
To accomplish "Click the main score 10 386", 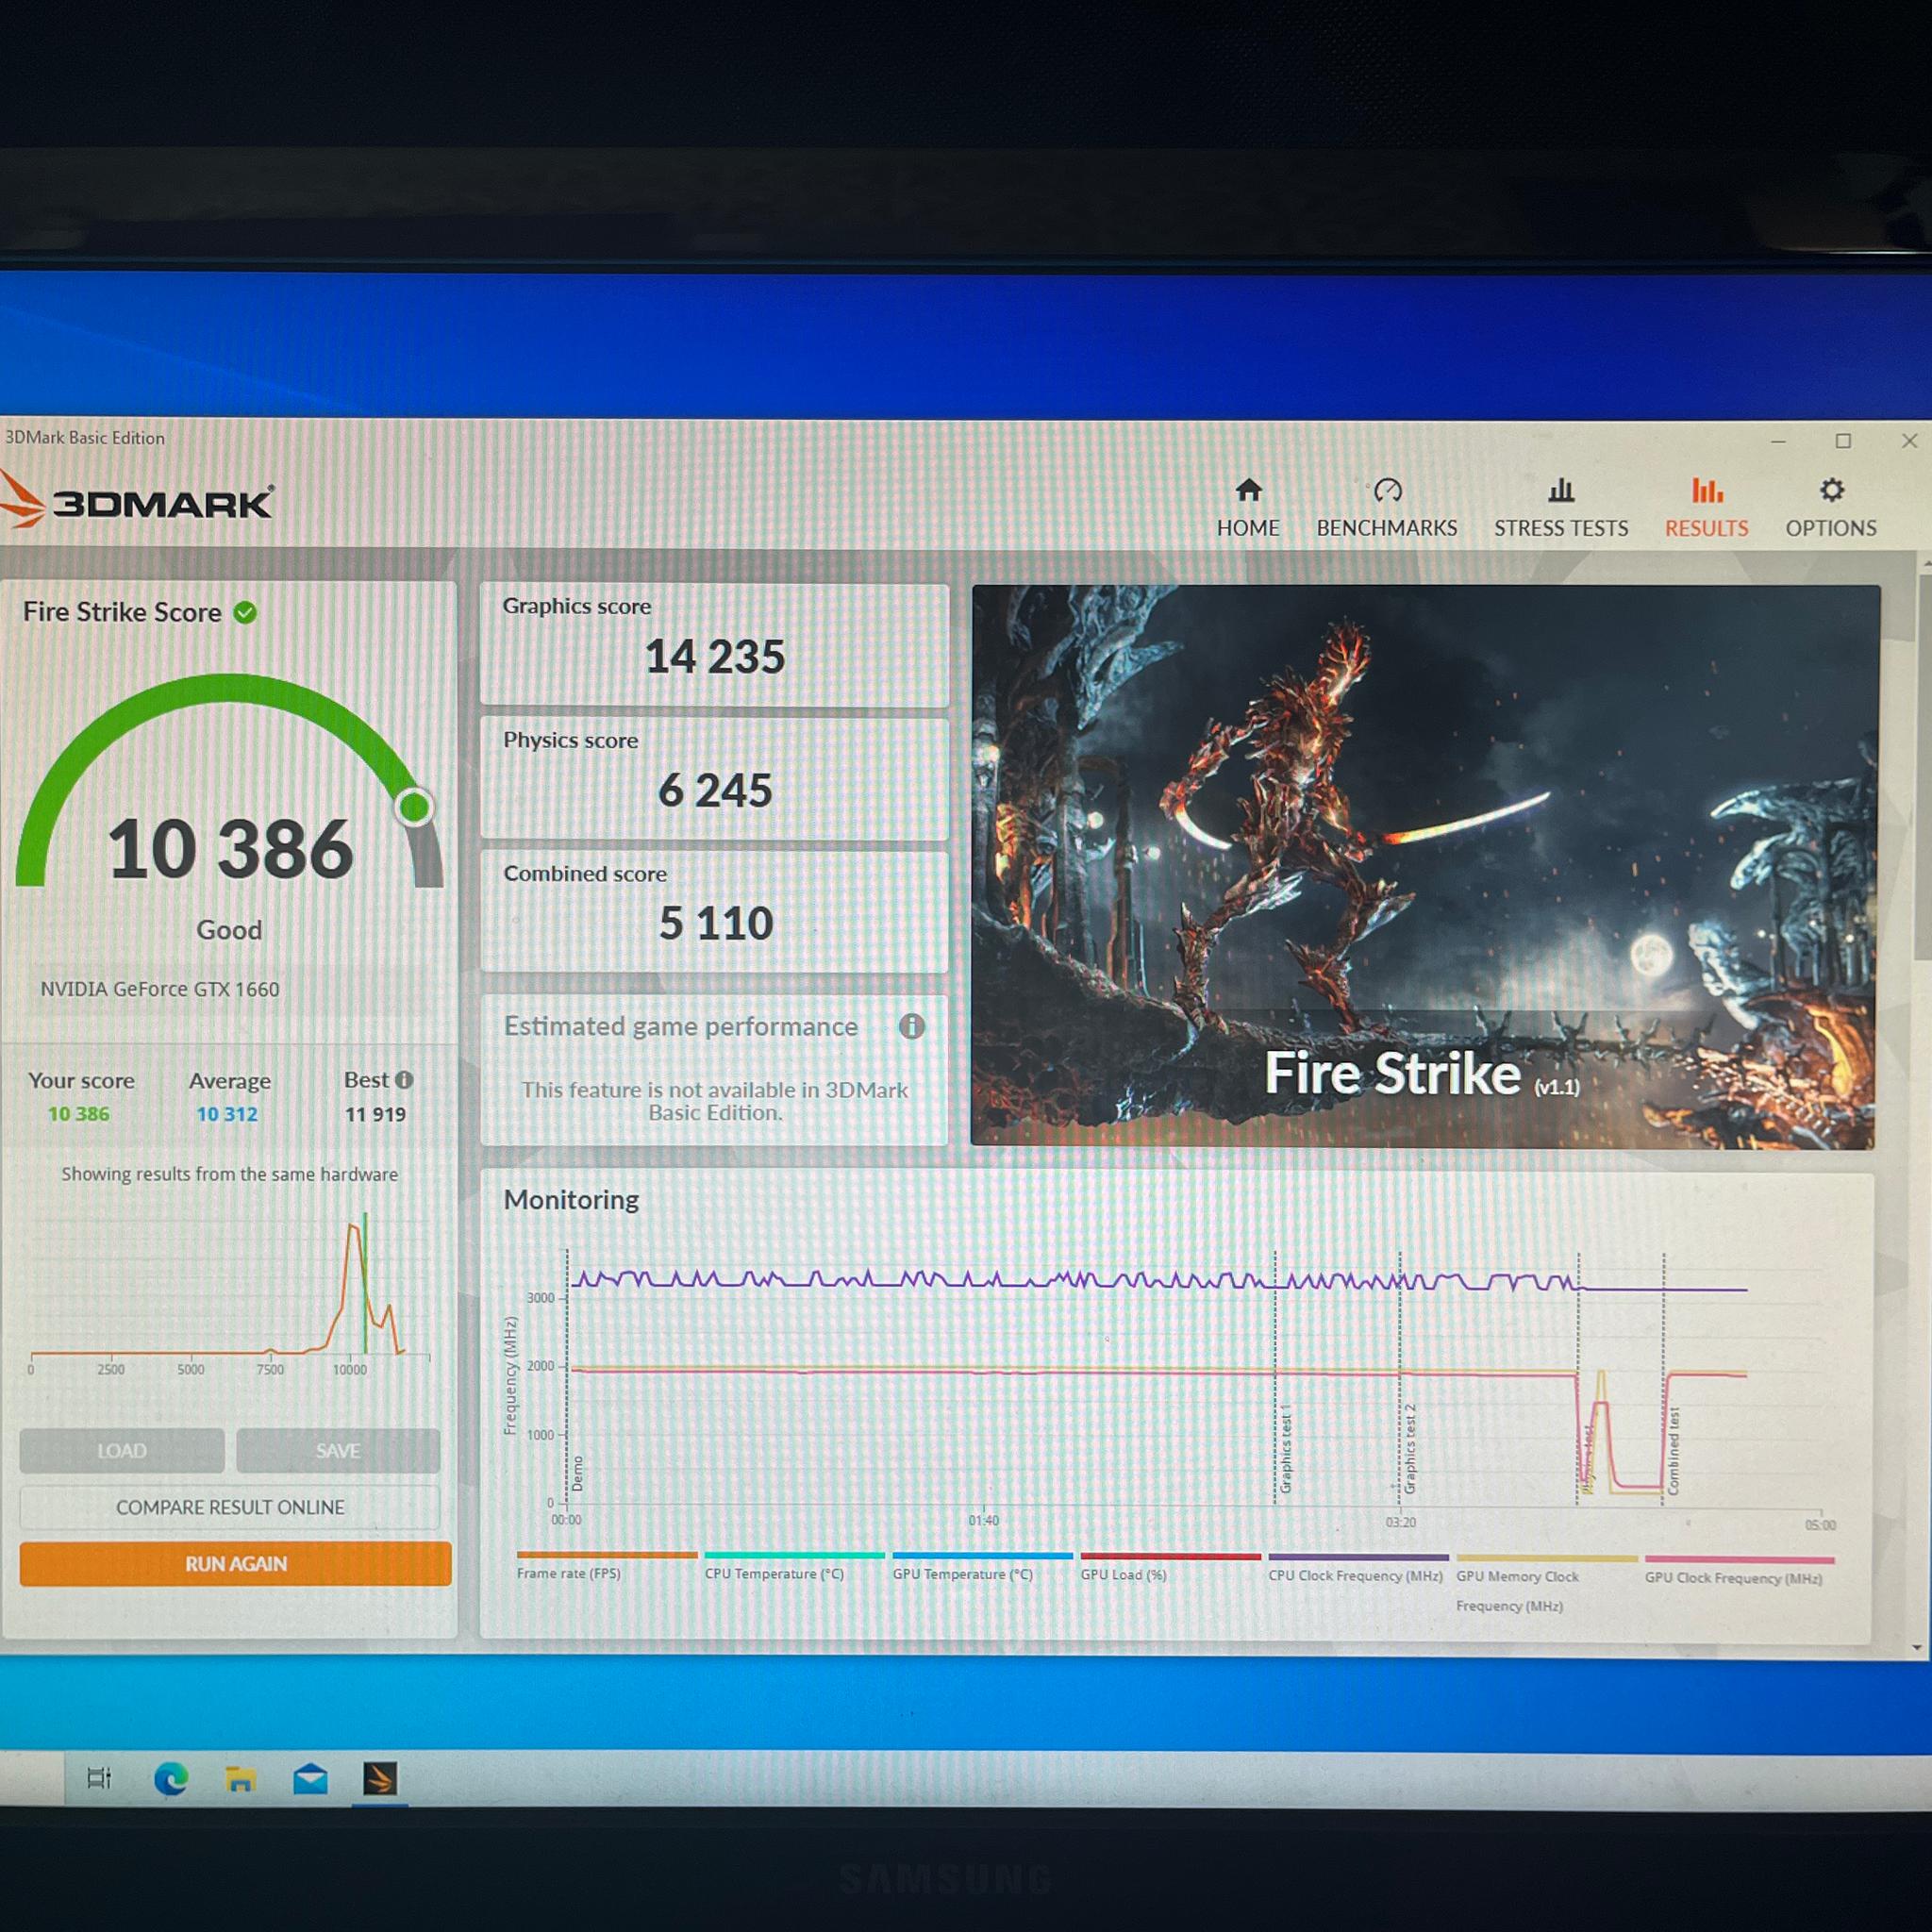I will tap(230, 849).
